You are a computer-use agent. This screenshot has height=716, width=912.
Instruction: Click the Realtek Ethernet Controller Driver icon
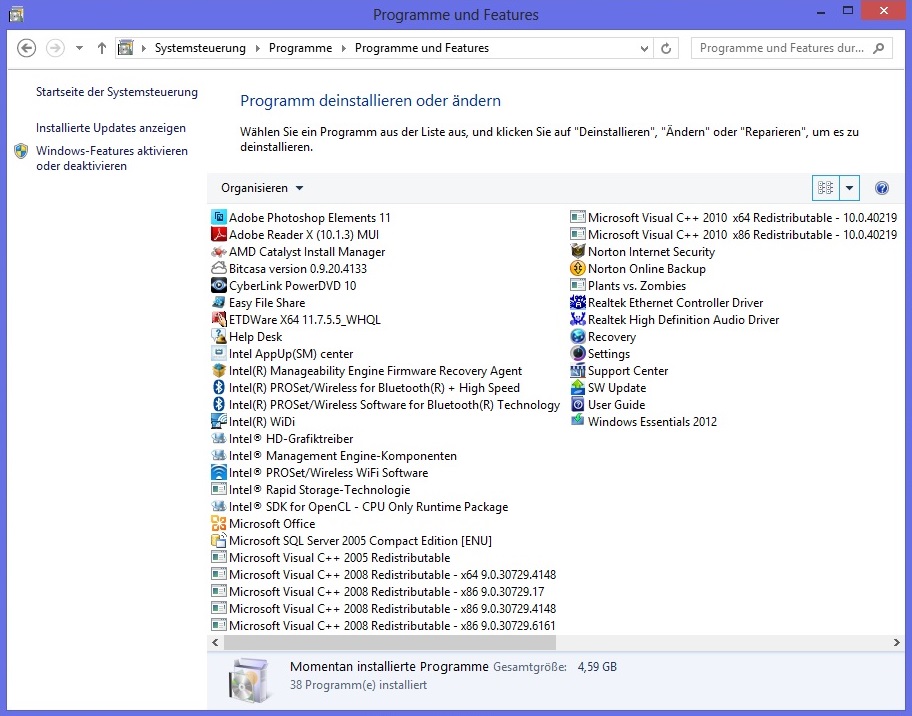[x=578, y=302]
